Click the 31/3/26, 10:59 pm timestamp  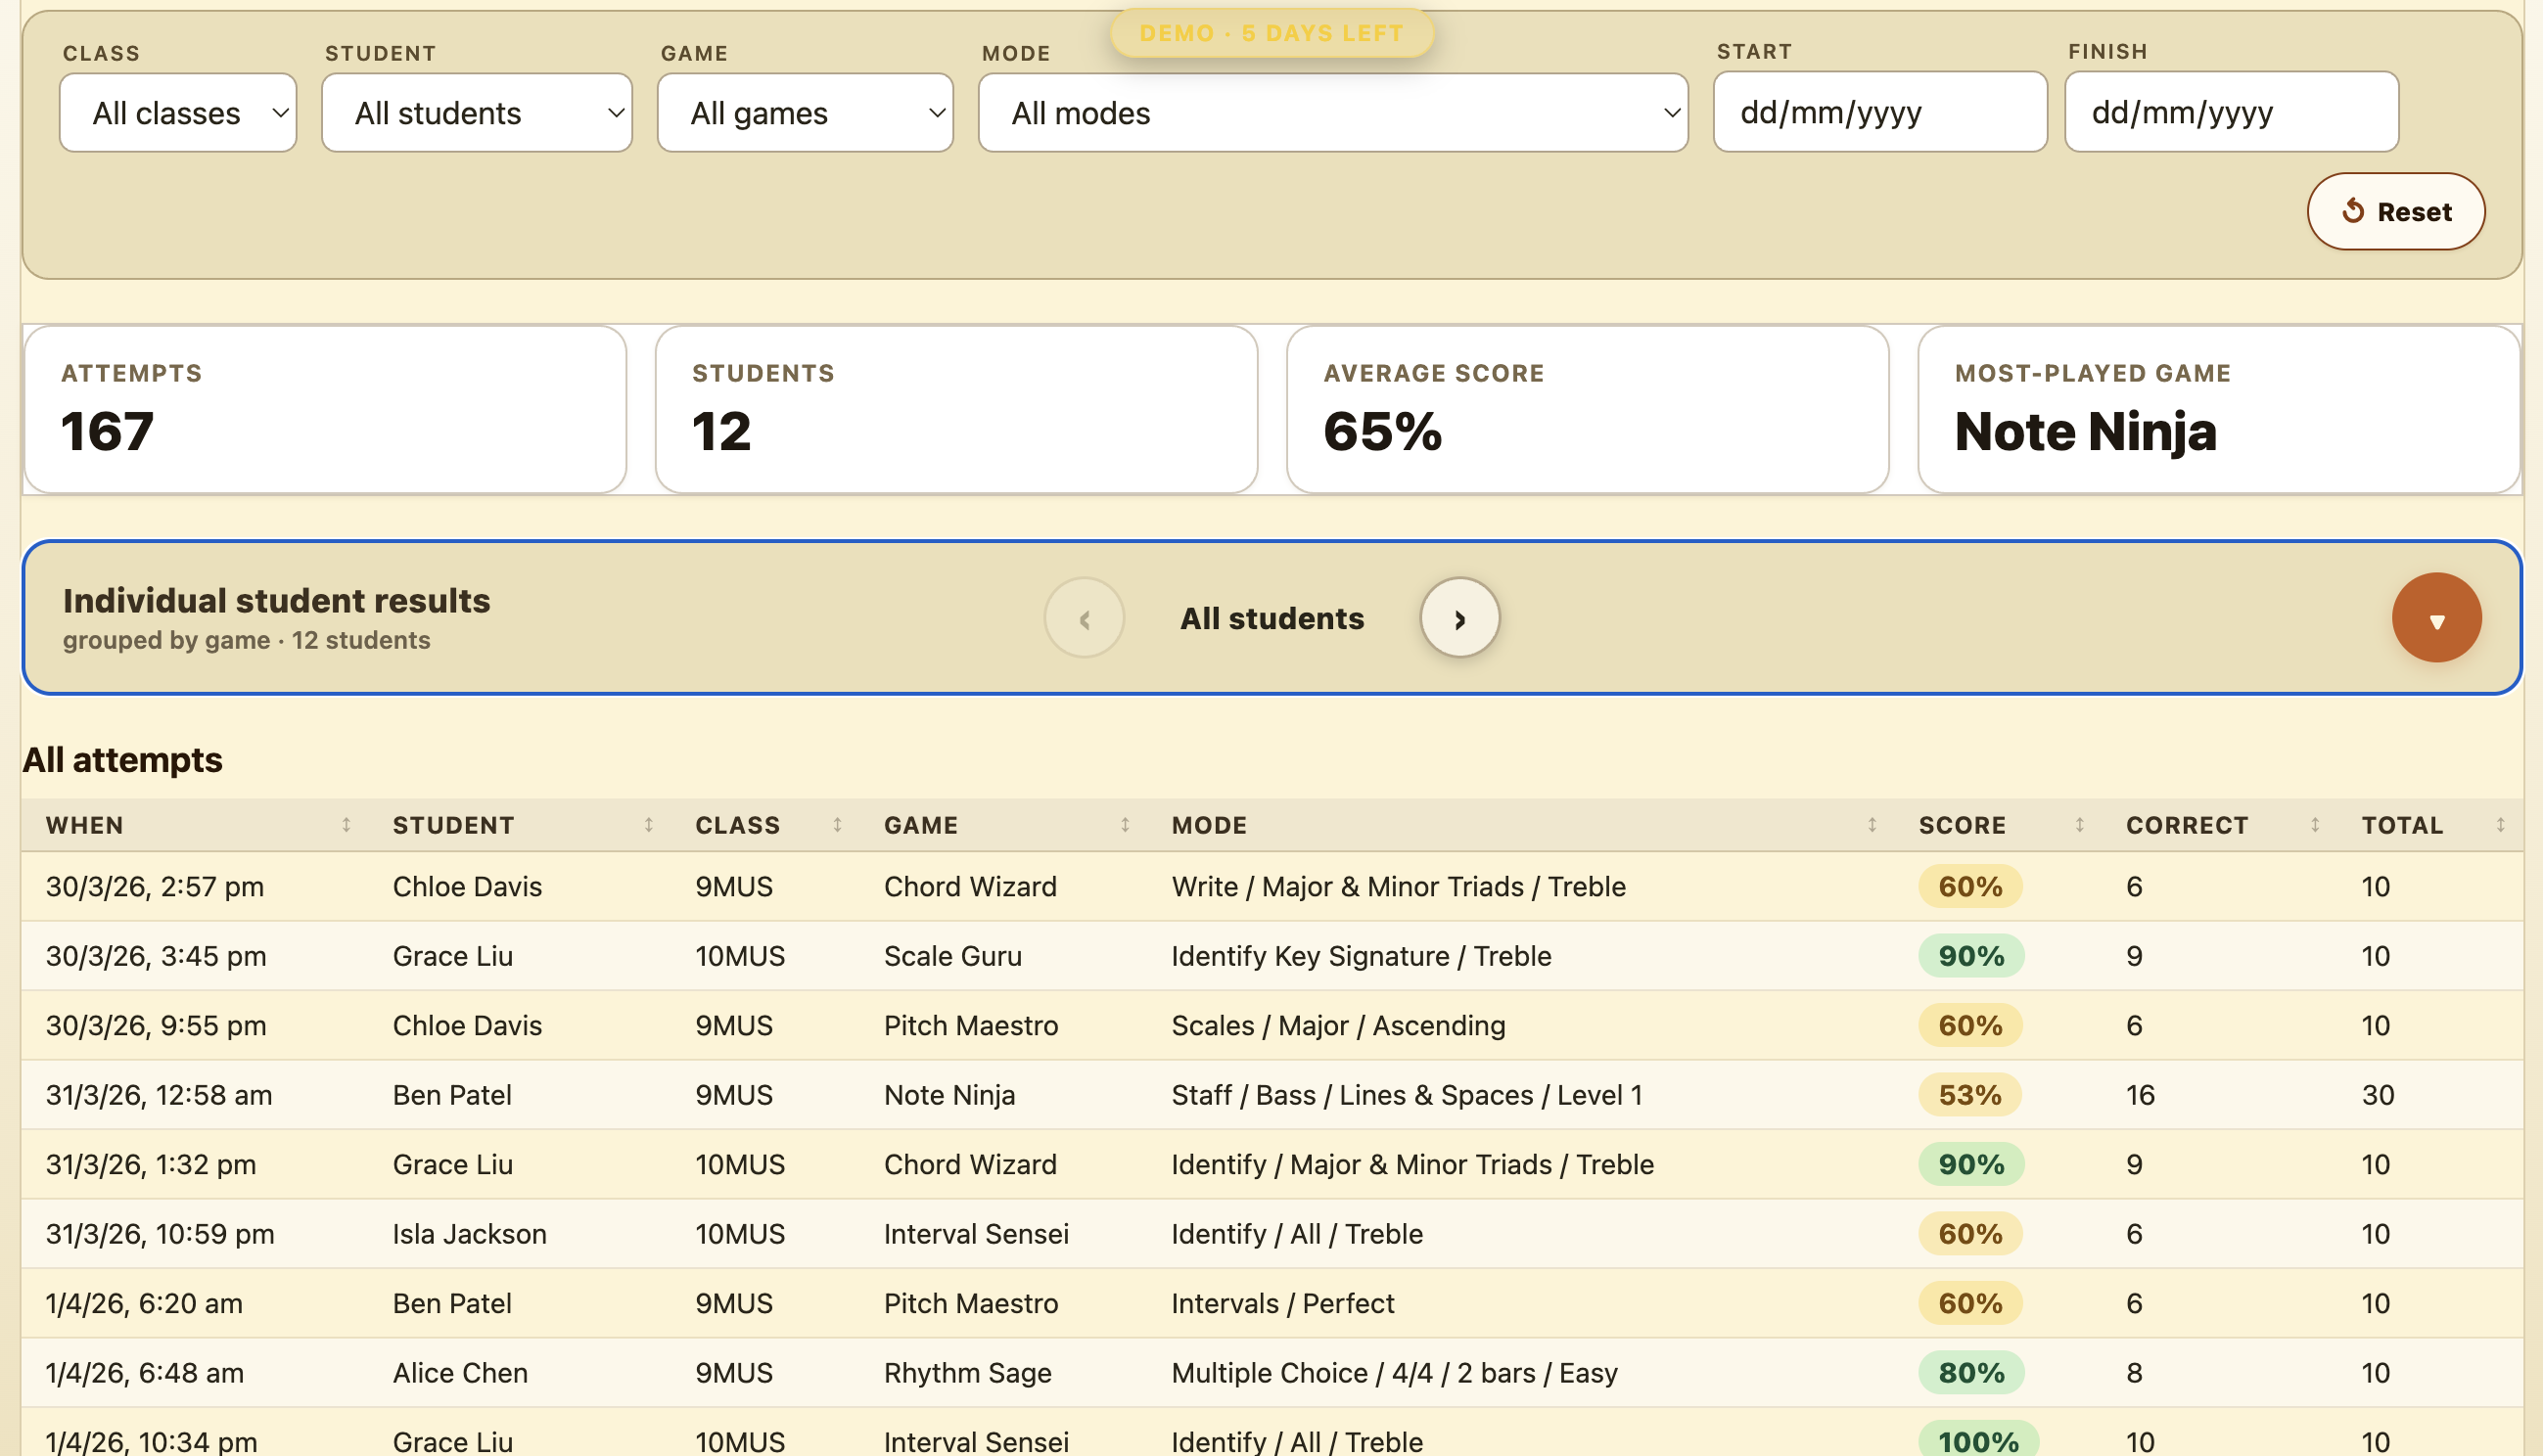click(x=160, y=1234)
